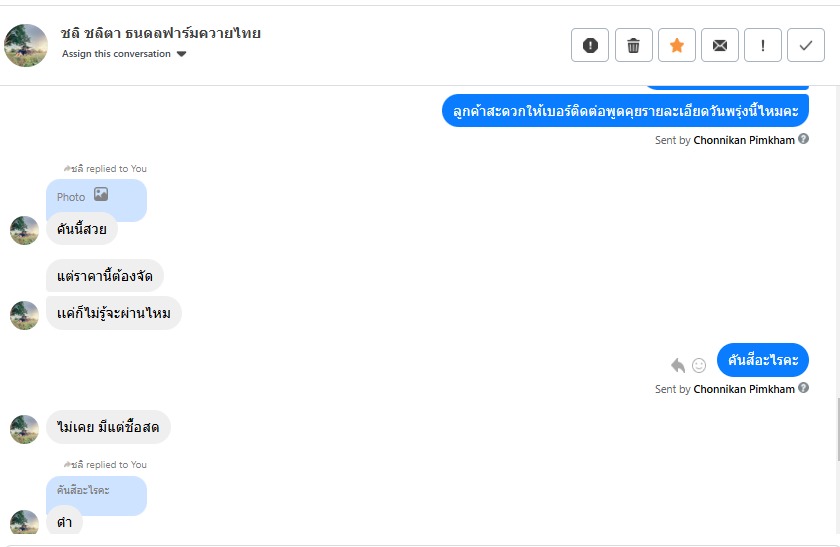Click avatar beside ไม่เคย มีแต่ซื้อสด message
840x547 pixels.
click(24, 429)
